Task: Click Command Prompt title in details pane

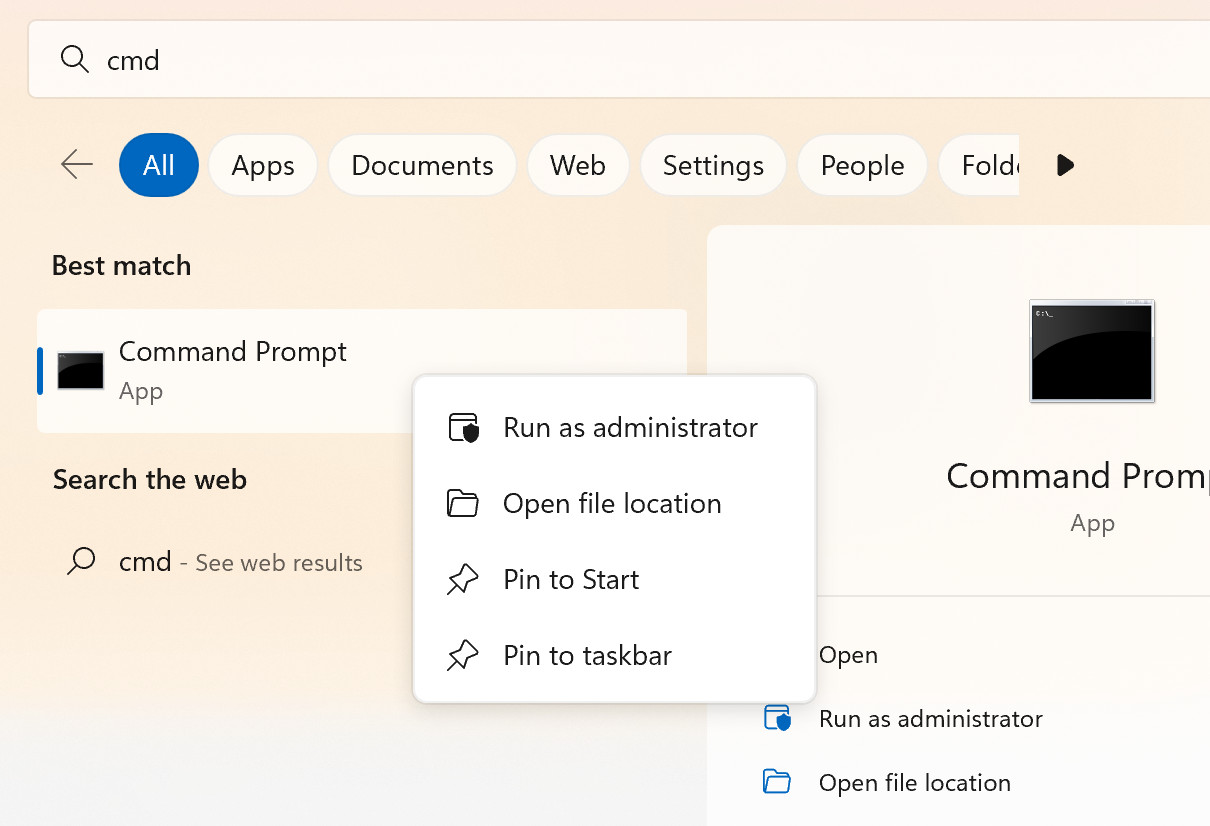Action: click(x=1078, y=476)
